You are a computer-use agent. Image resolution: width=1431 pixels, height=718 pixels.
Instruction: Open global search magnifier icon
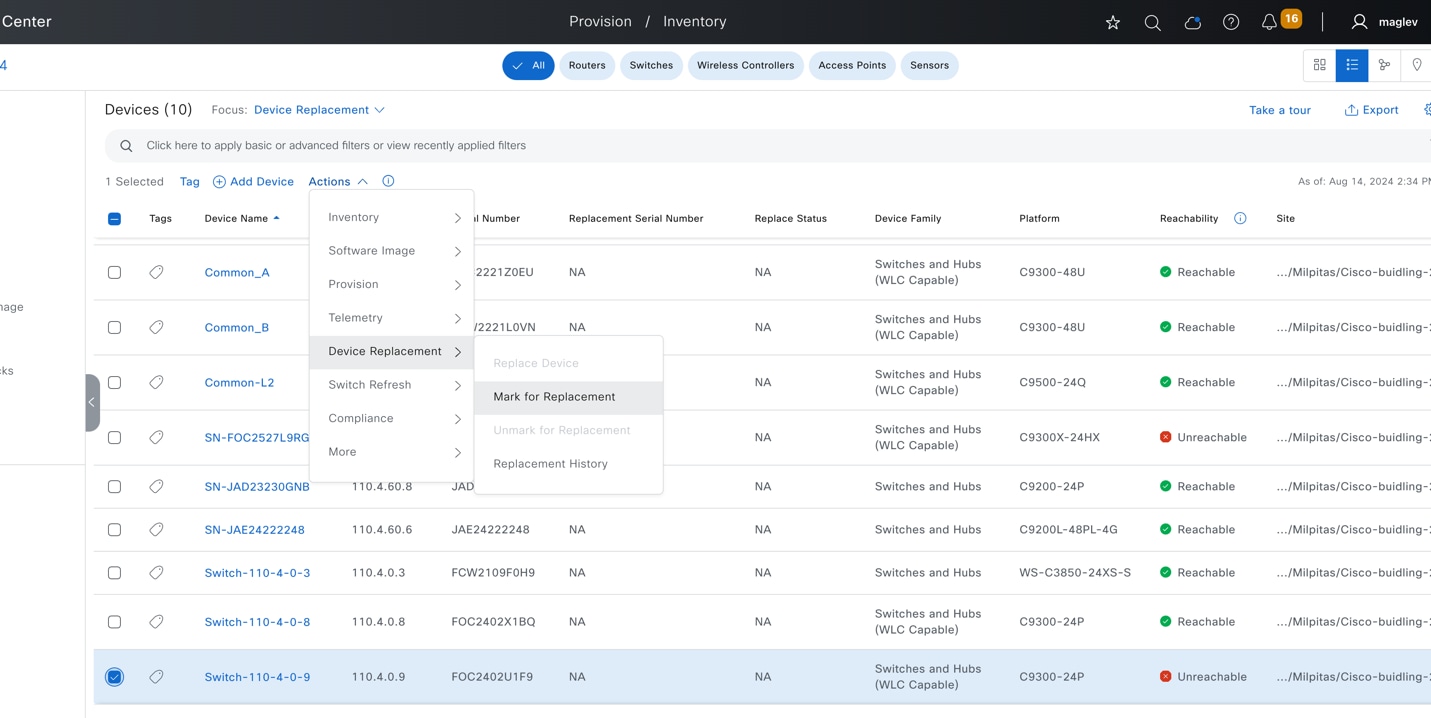1152,22
